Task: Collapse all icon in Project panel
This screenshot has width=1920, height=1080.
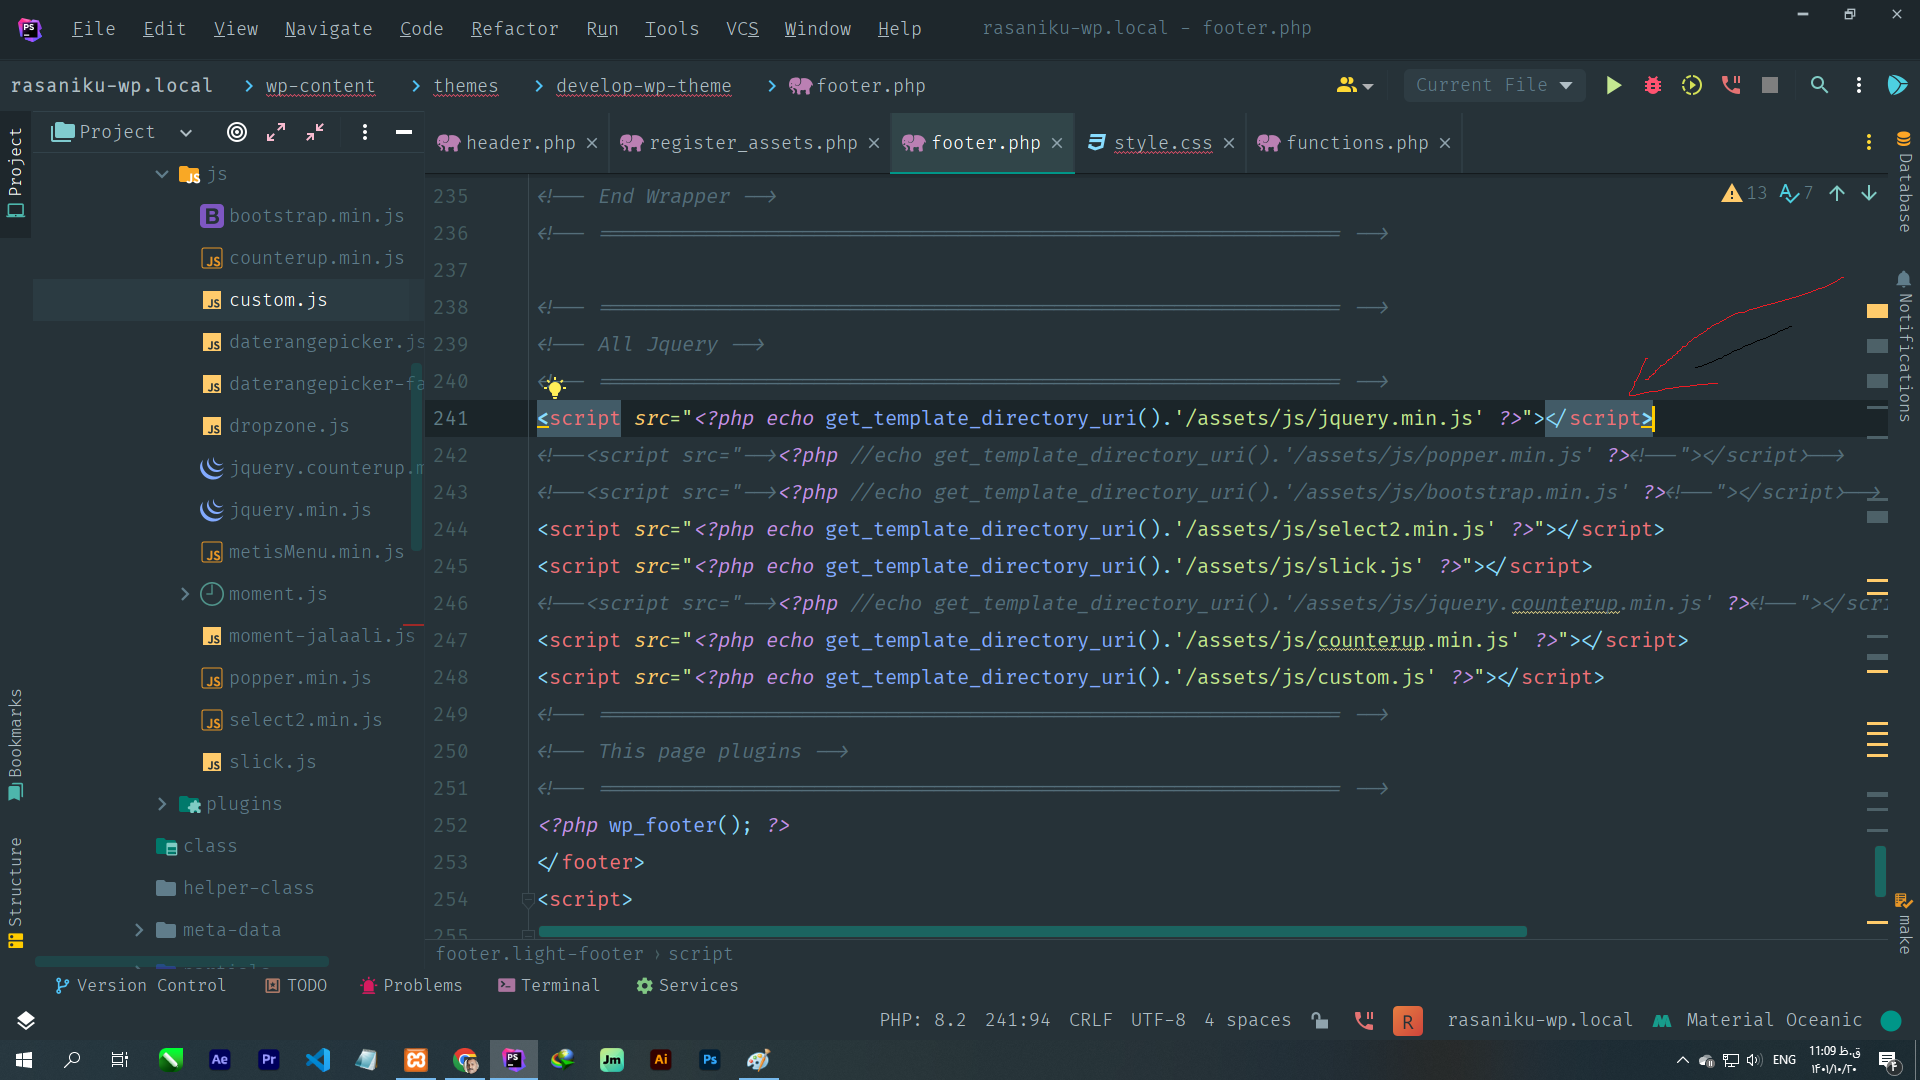Action: point(315,132)
